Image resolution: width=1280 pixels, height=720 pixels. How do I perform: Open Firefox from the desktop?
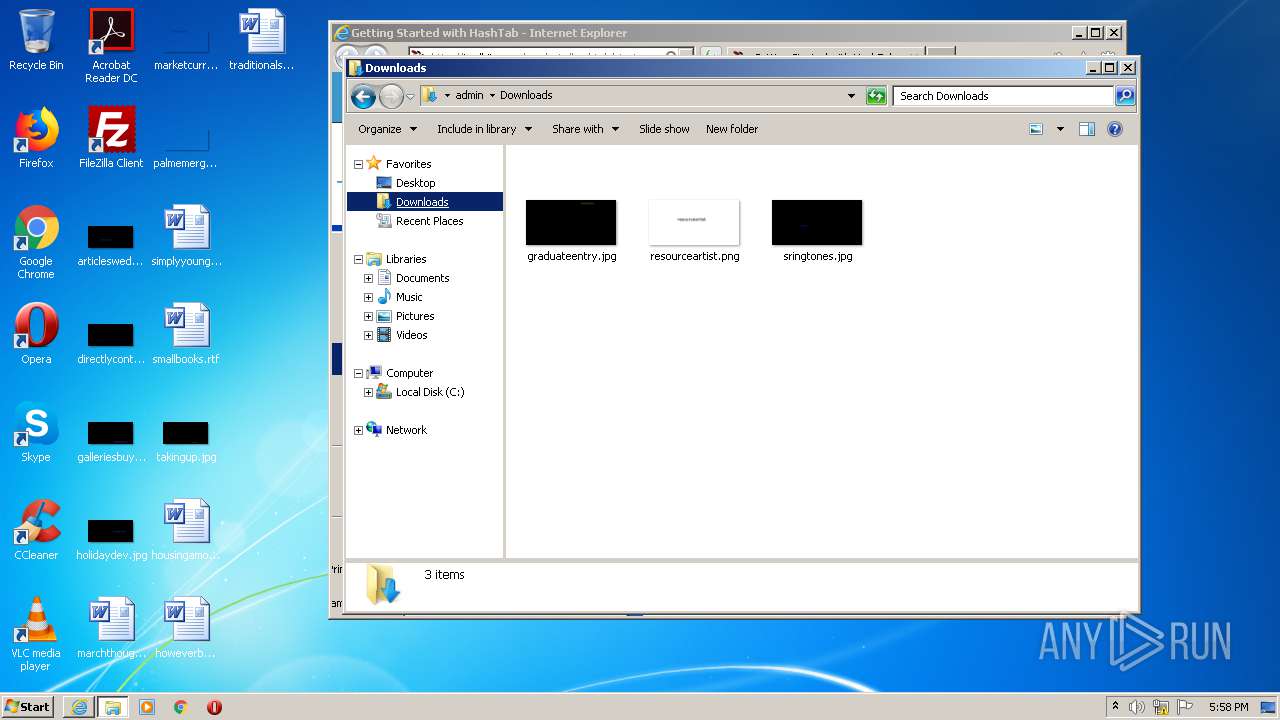pyautogui.click(x=36, y=138)
